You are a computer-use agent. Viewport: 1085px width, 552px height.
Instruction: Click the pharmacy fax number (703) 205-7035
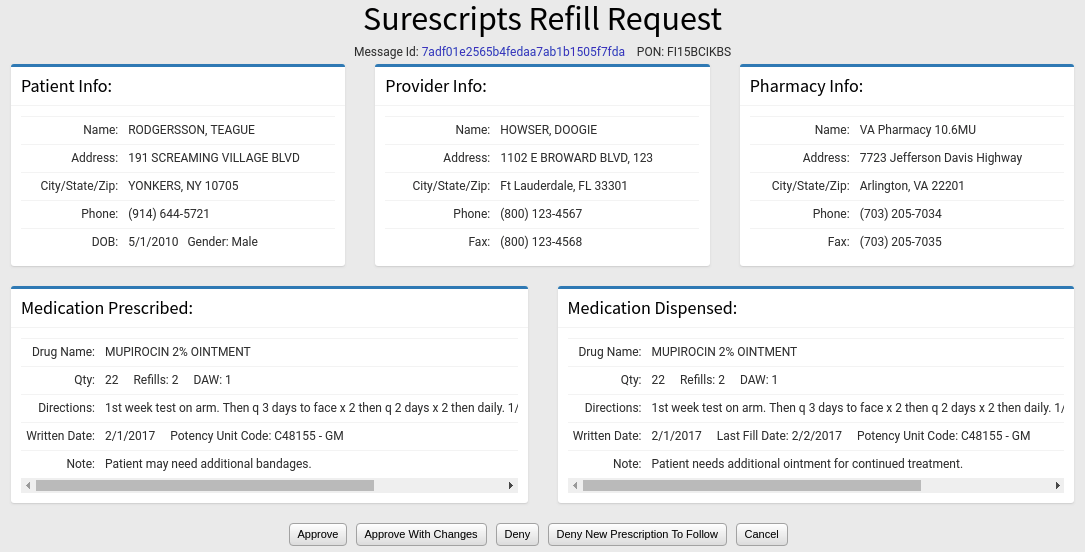point(900,242)
